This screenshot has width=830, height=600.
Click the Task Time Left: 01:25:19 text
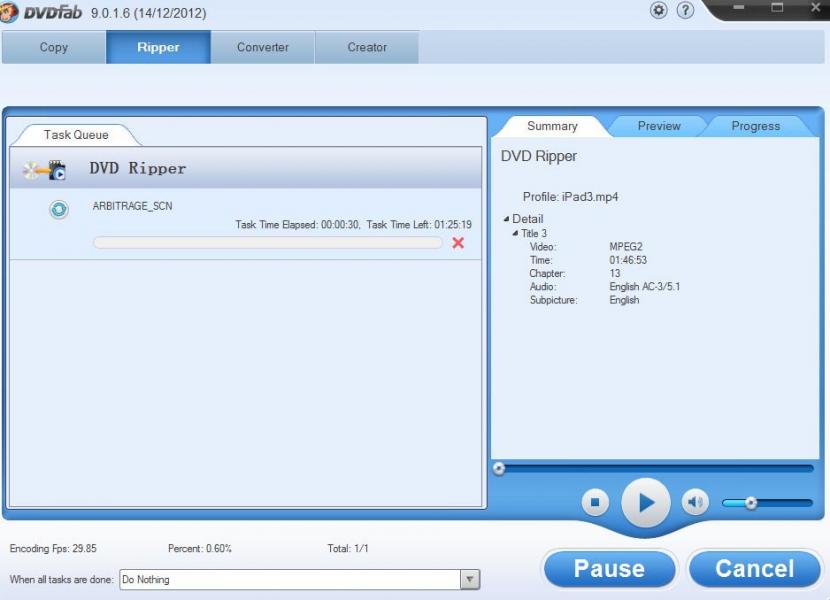click(x=419, y=225)
